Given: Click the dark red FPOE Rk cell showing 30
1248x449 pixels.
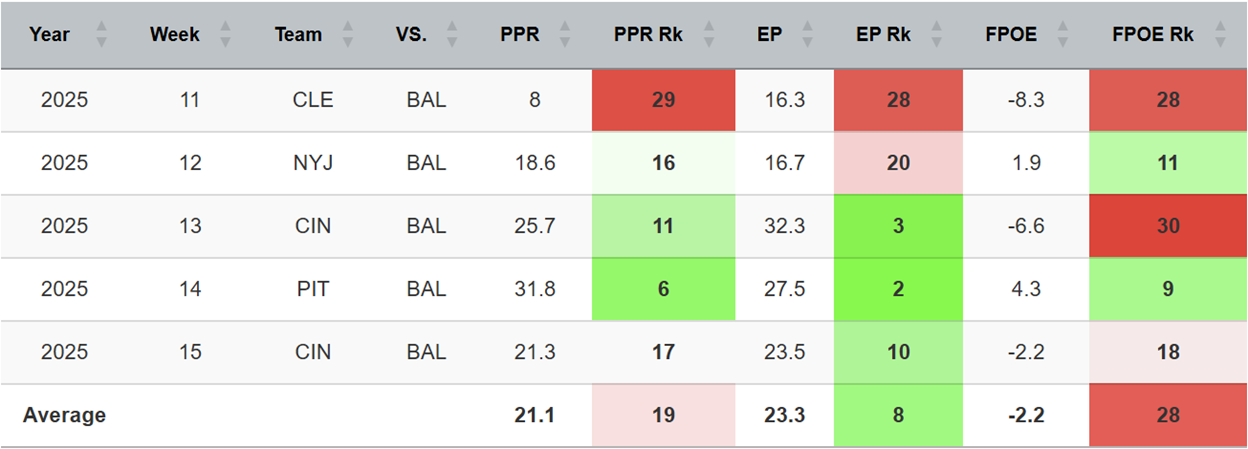Looking at the screenshot, I should tap(1168, 226).
